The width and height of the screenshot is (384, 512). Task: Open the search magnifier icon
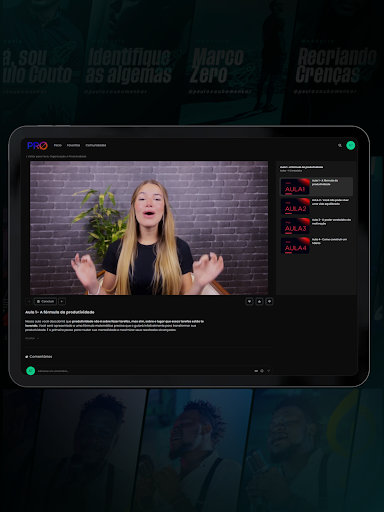coord(340,145)
